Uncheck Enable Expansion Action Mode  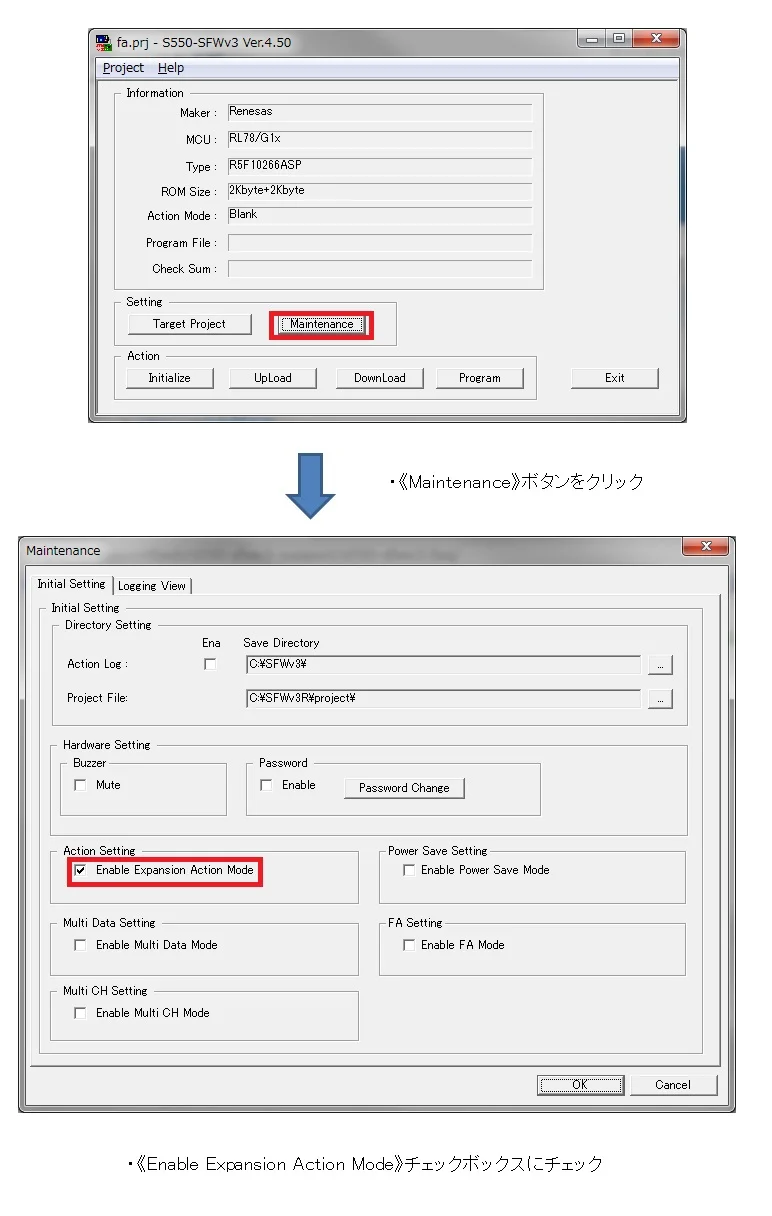(x=81, y=871)
